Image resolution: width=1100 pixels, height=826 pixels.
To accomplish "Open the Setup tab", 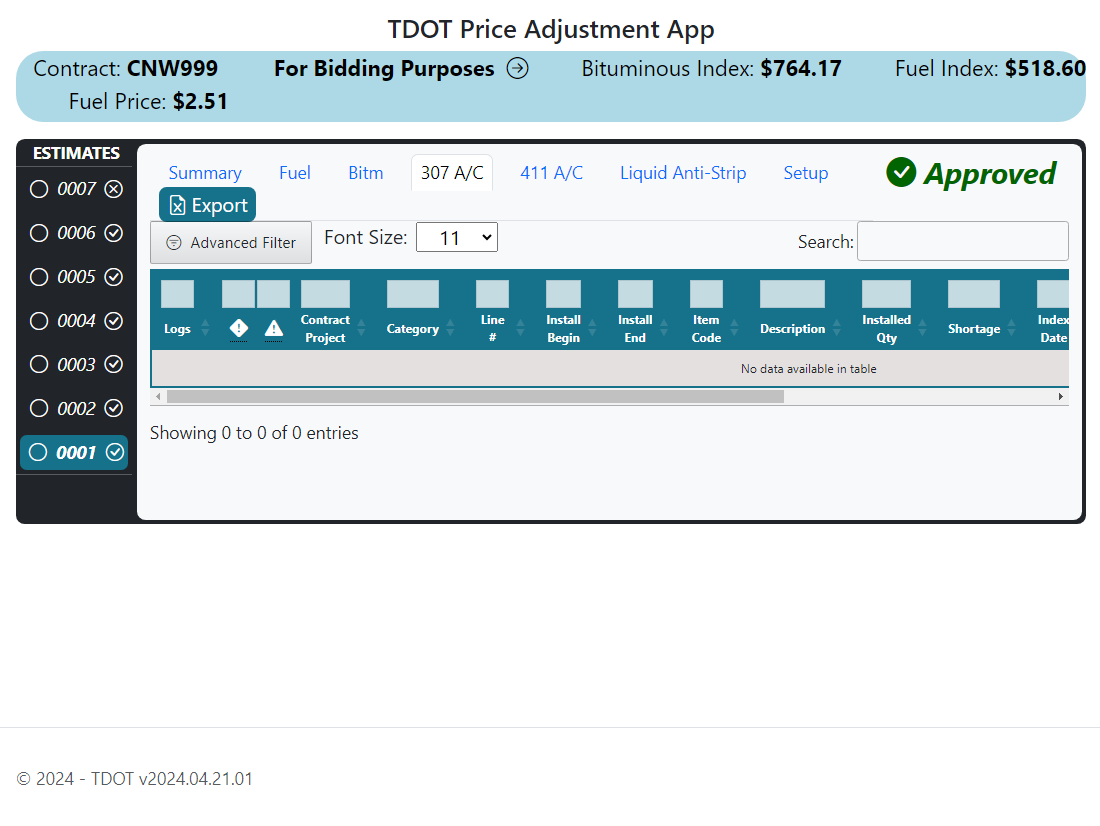I will (805, 173).
